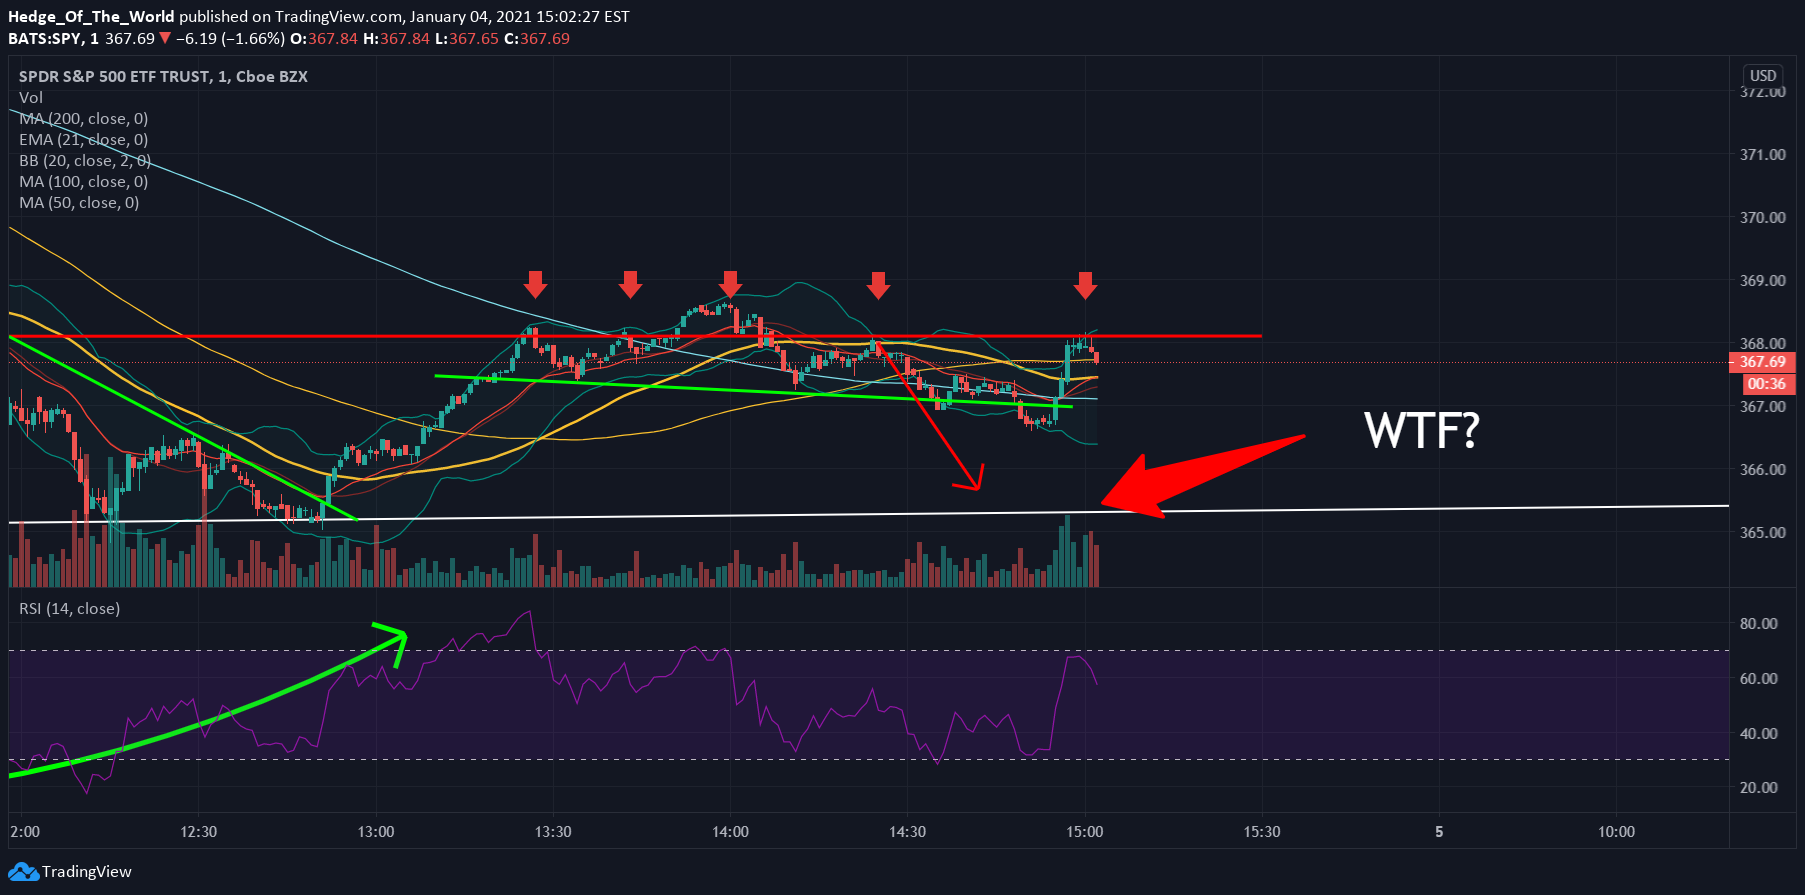Click the 10:00 time axis label

tap(1616, 831)
